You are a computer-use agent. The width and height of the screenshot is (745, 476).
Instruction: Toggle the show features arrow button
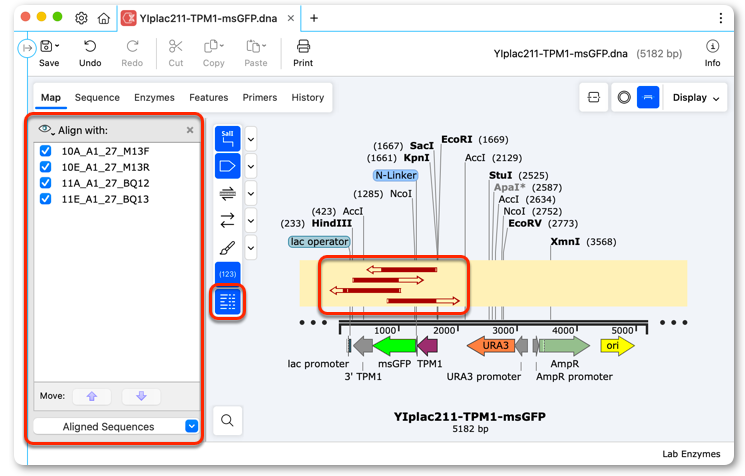(228, 166)
